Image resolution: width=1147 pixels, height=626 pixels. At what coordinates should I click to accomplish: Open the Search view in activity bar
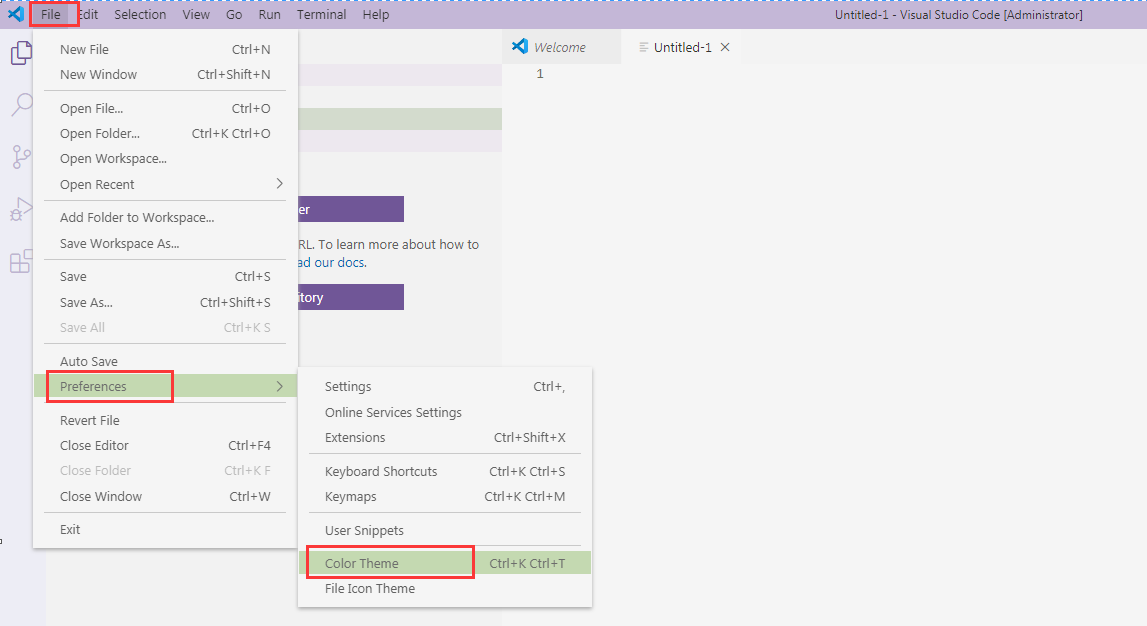(21, 105)
